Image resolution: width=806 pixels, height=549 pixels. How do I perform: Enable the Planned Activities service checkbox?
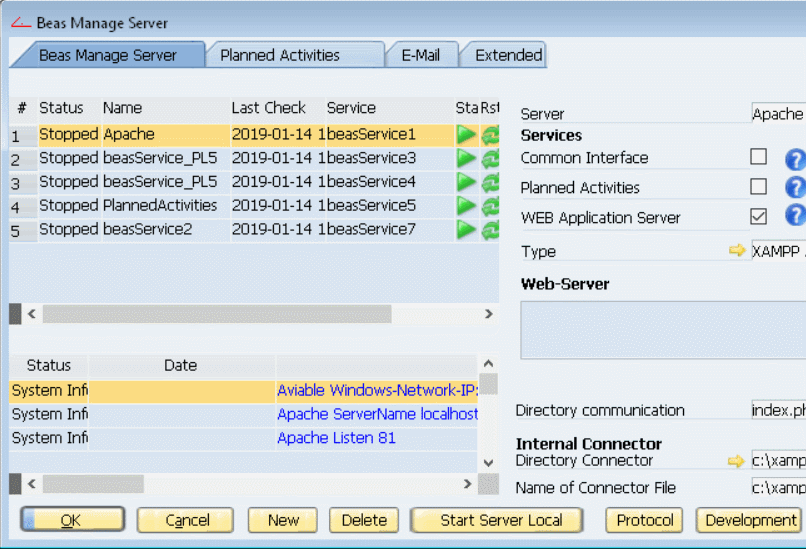759,187
